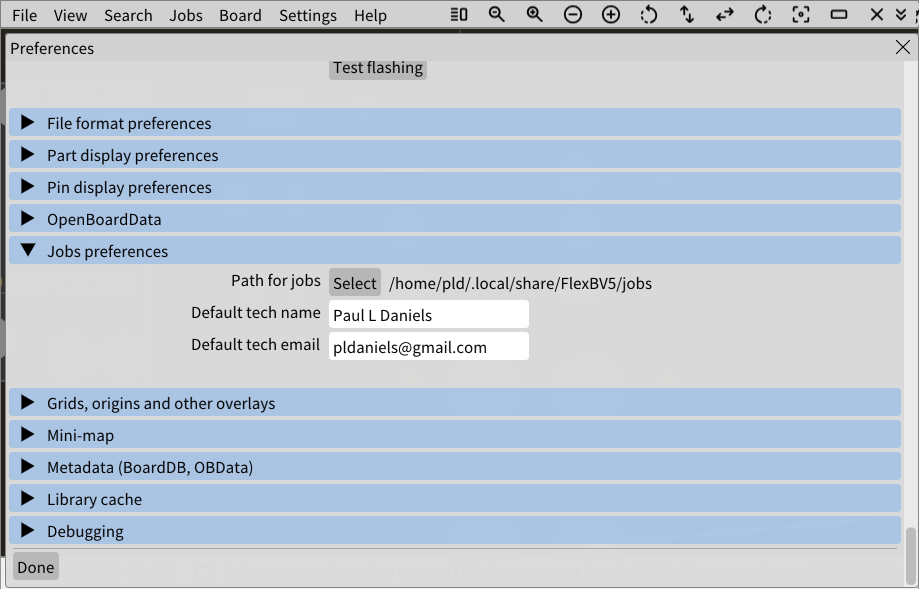
Task: Click Select to choose the jobs path
Action: click(x=355, y=283)
